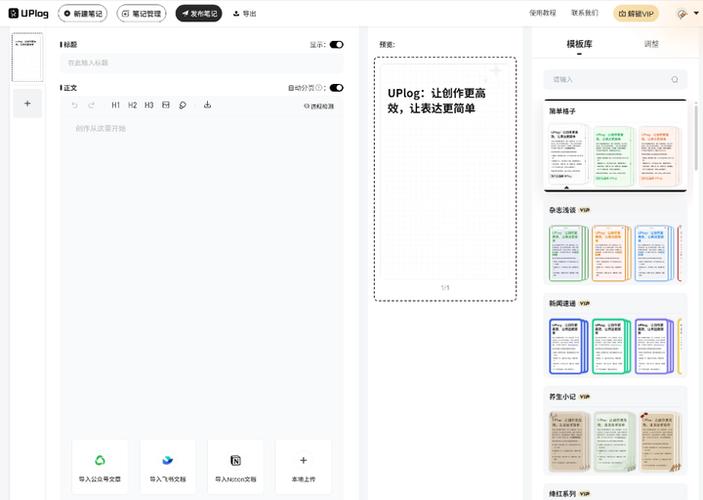Select the green 杂志浅谈 template

tap(568, 253)
